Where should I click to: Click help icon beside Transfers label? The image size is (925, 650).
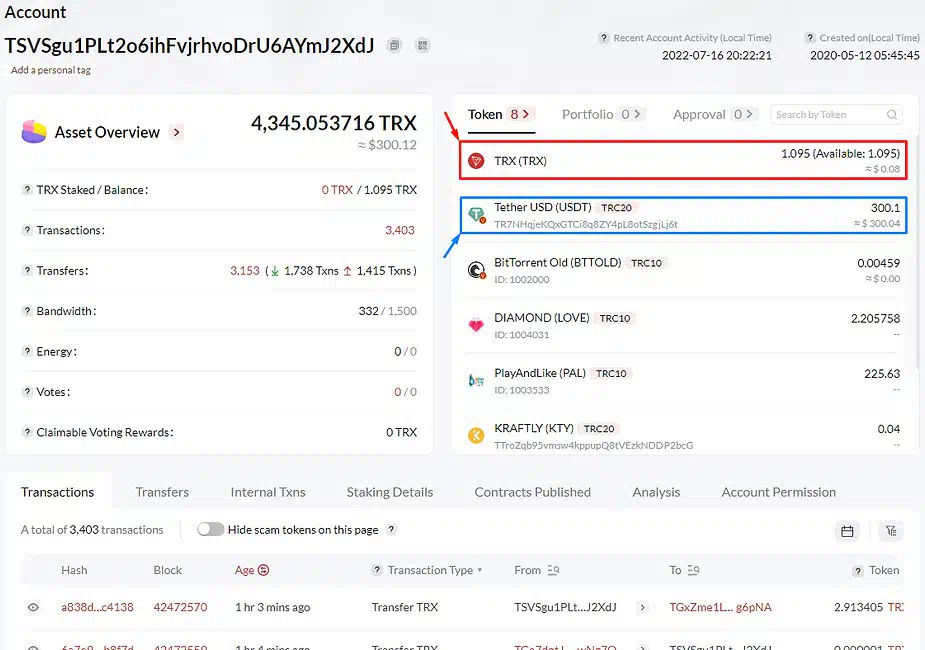27,271
